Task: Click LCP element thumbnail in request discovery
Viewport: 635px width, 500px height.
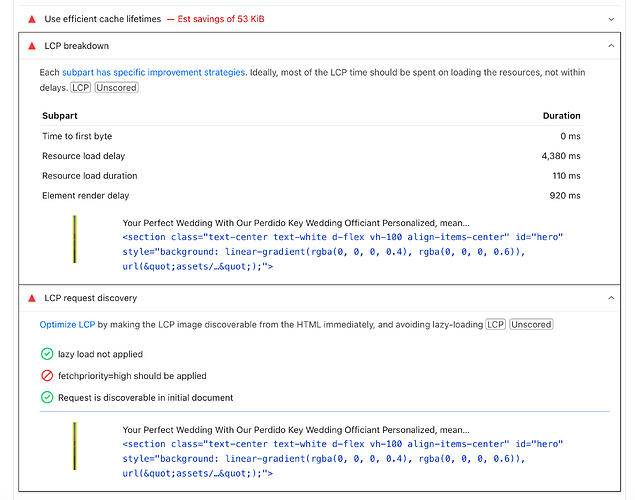Action: (x=75, y=446)
